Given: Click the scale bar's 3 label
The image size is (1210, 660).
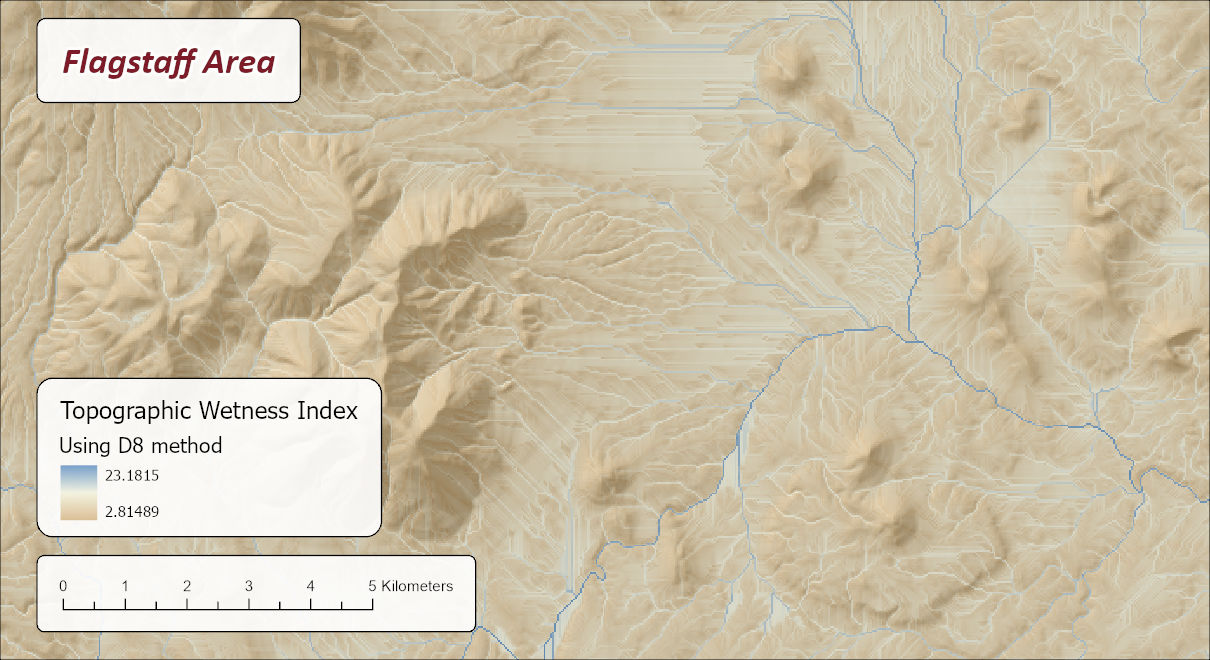Looking at the screenshot, I should pos(249,586).
